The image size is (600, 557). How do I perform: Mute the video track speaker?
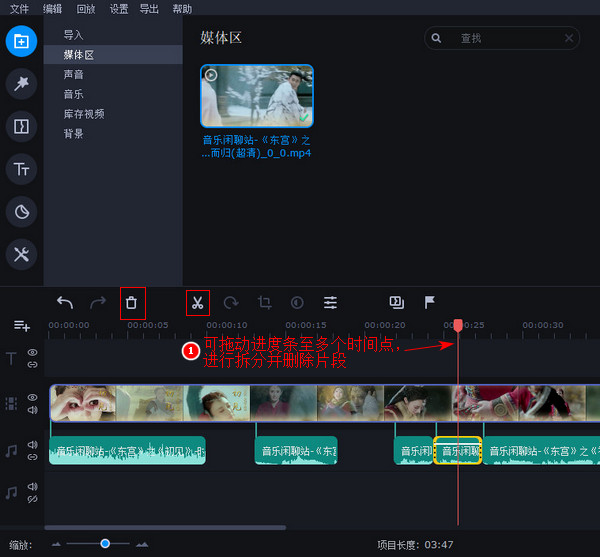tap(33, 410)
